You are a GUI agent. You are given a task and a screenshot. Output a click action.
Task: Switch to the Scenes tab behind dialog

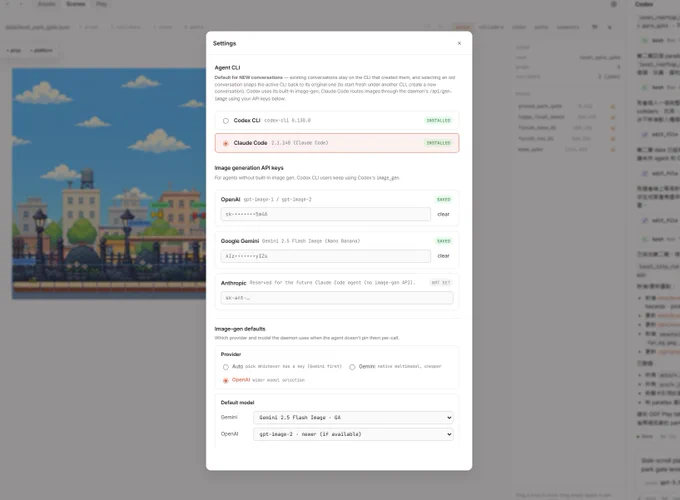(75, 4)
